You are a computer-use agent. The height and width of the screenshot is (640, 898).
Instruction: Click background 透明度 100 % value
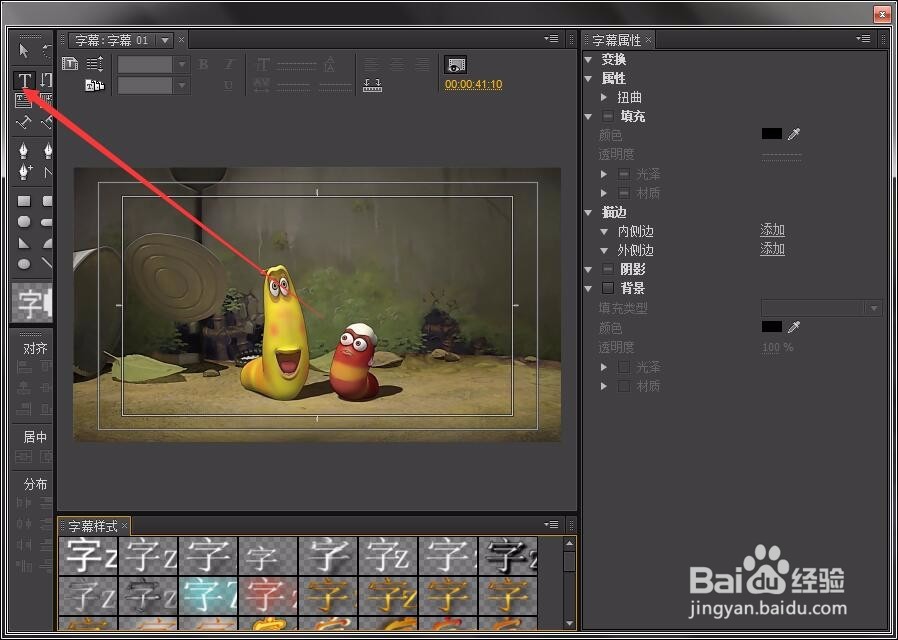(777, 347)
